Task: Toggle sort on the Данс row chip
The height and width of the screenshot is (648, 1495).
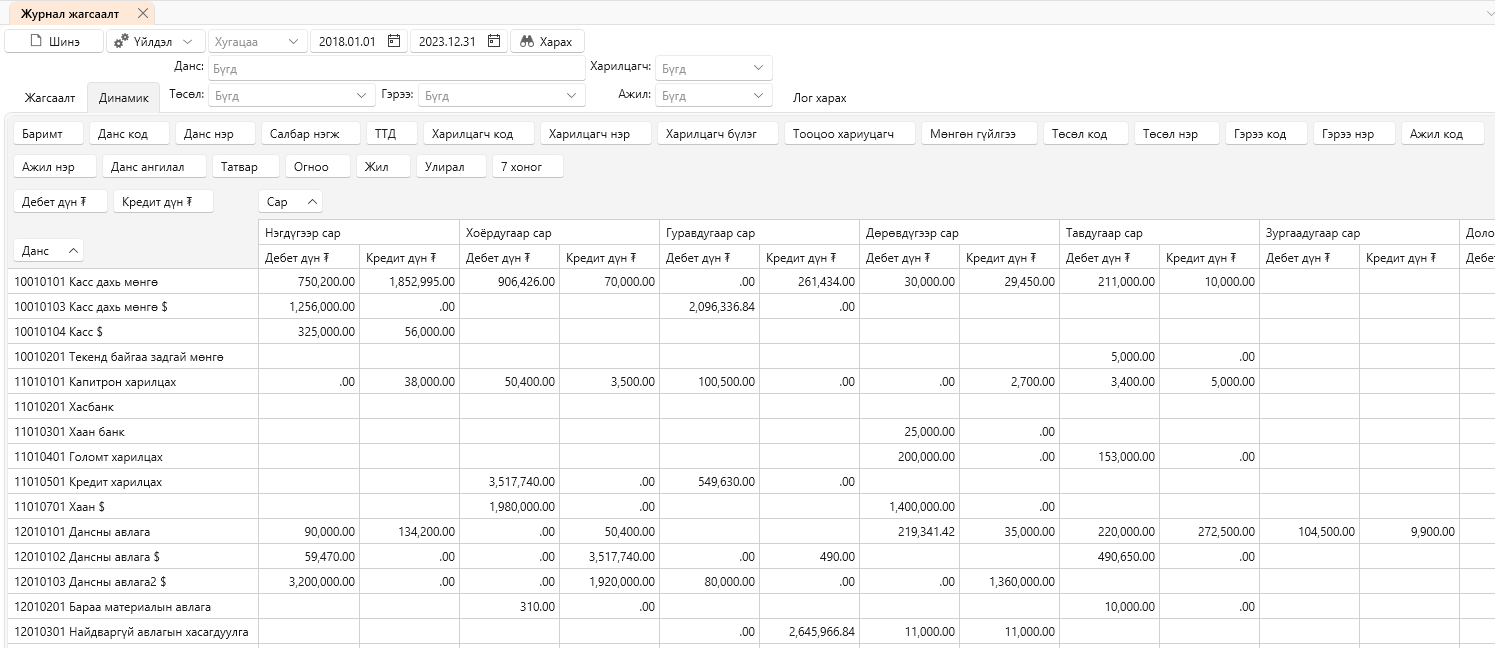Action: click(x=49, y=250)
